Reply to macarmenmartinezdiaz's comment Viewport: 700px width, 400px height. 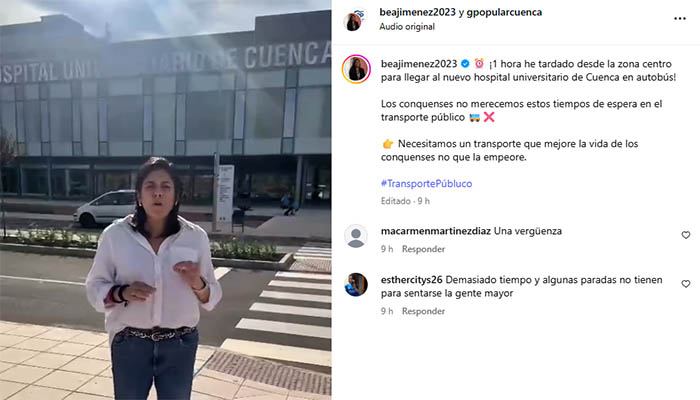pyautogui.click(x=423, y=249)
